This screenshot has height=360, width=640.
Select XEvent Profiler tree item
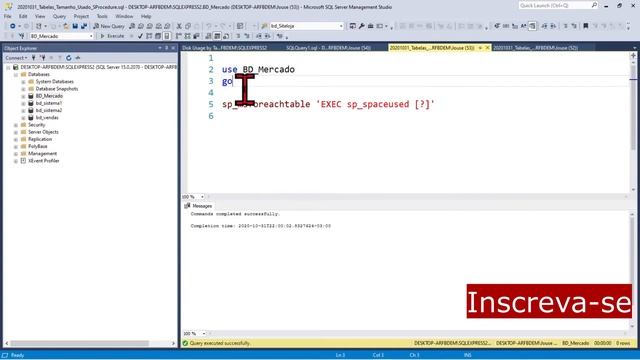[44, 161]
